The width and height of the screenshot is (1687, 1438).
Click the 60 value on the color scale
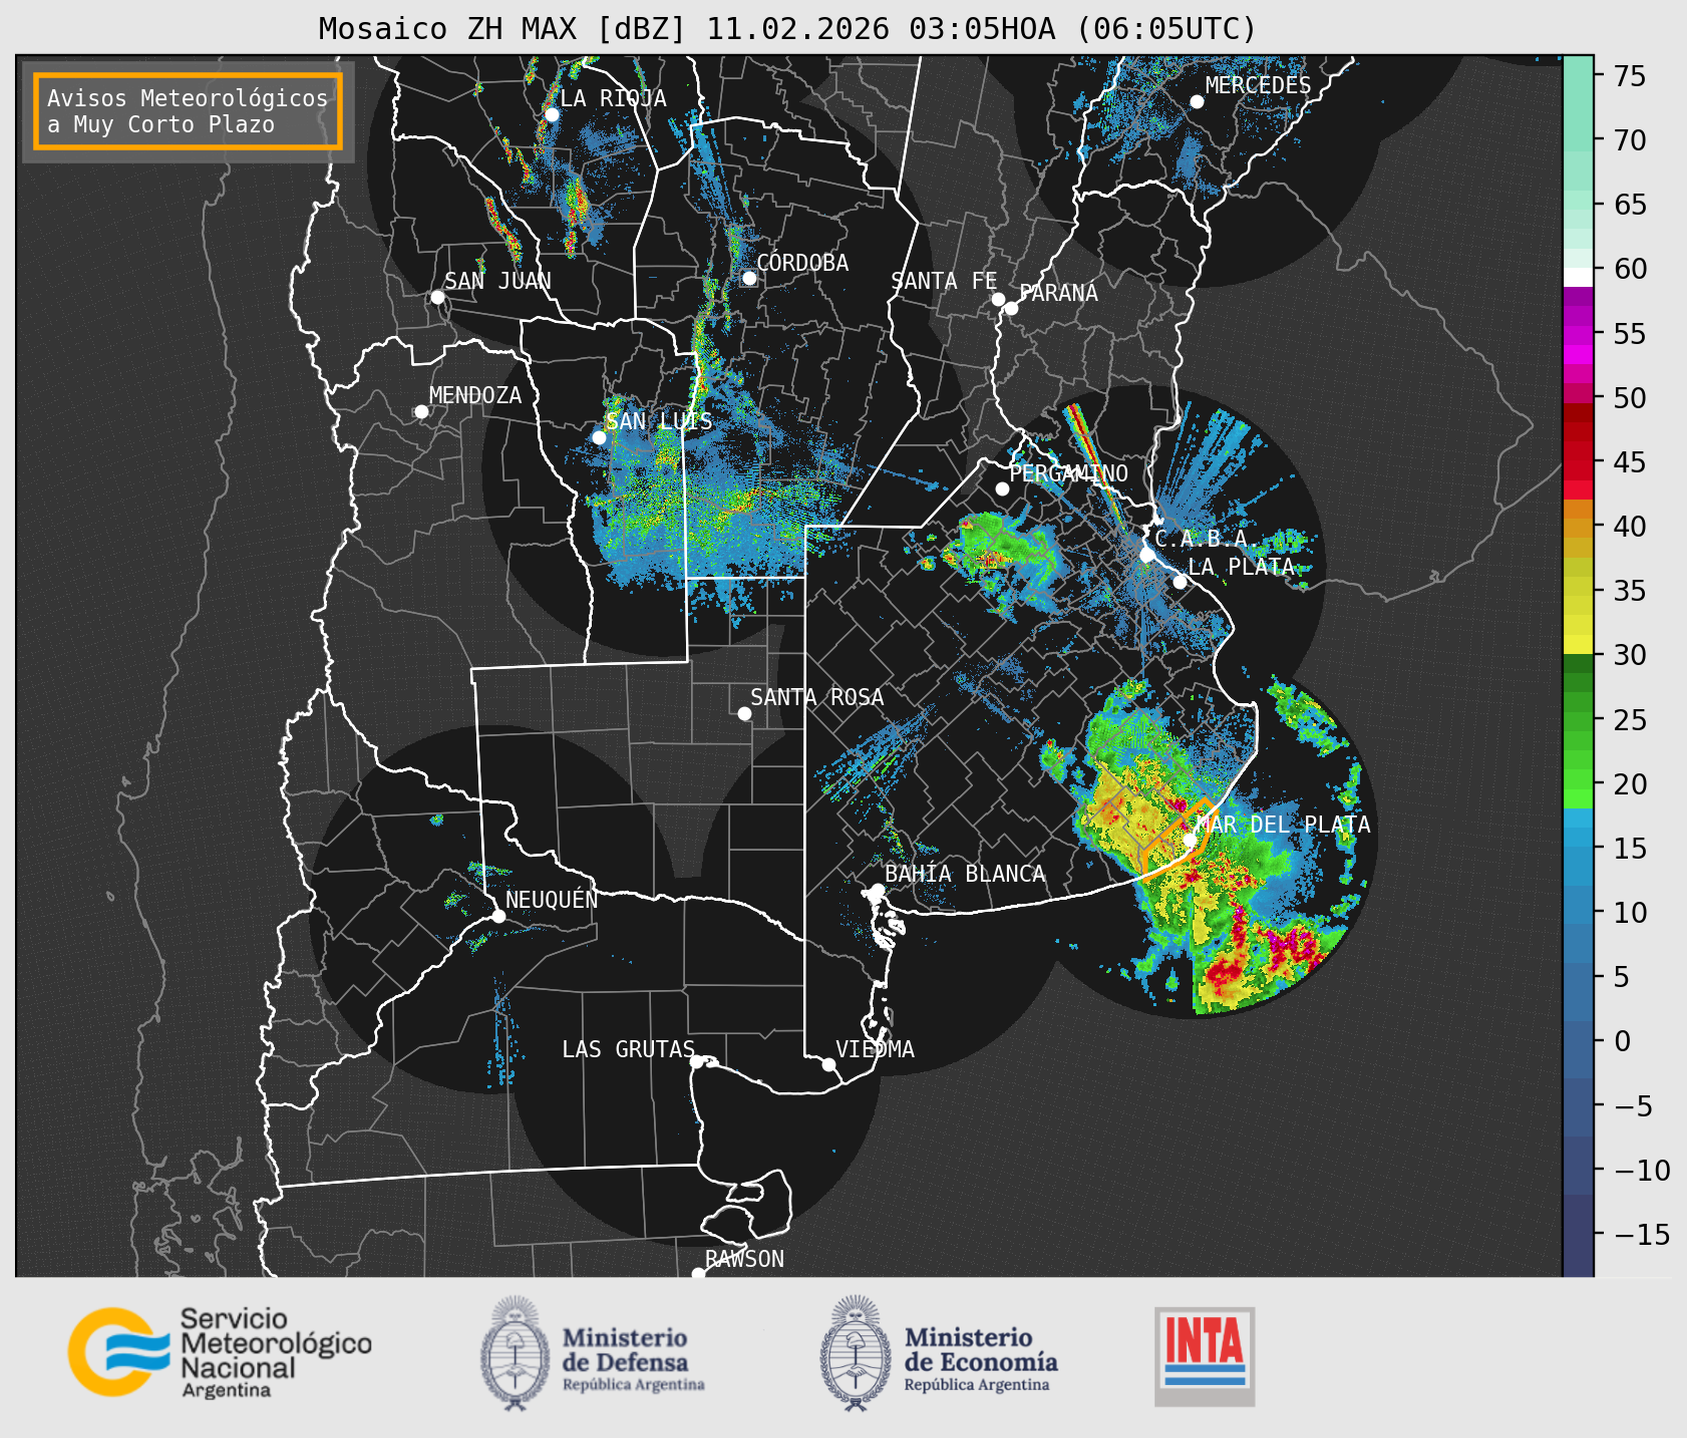1630,269
